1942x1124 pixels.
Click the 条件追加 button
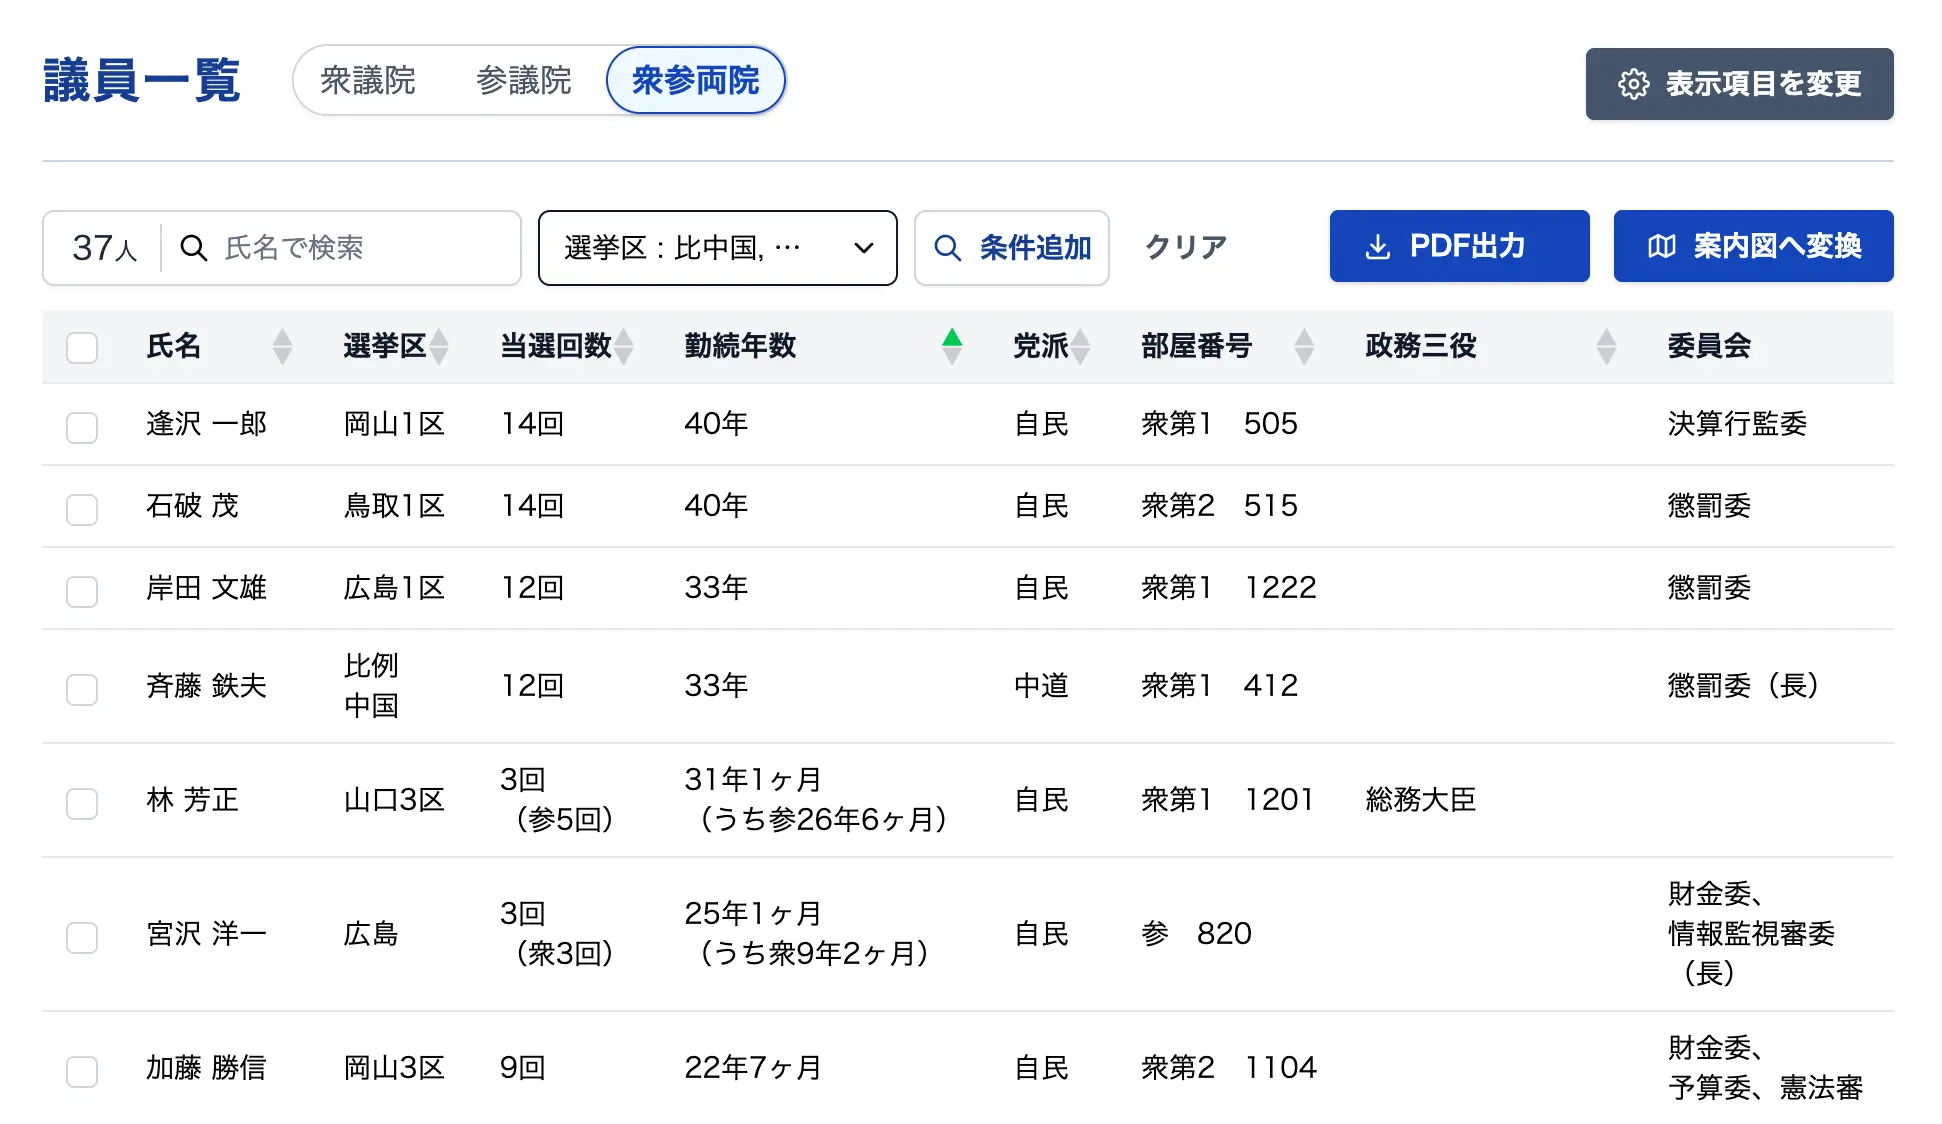tap(1012, 248)
